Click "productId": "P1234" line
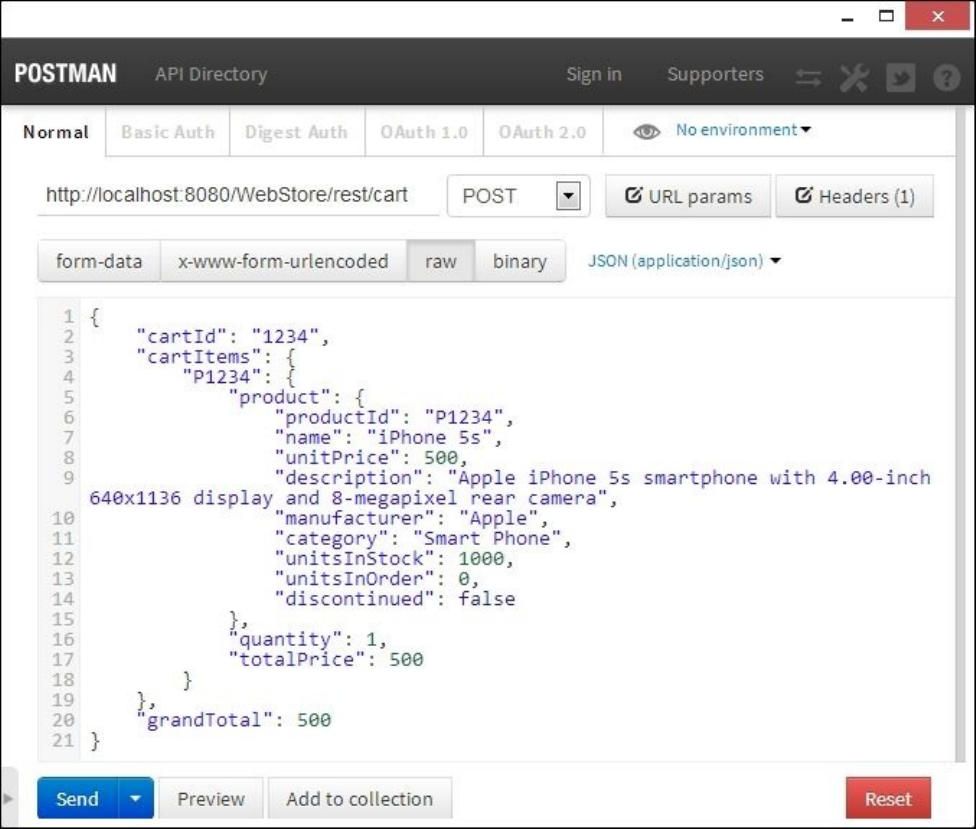Image resolution: width=976 pixels, height=829 pixels. tap(395, 417)
